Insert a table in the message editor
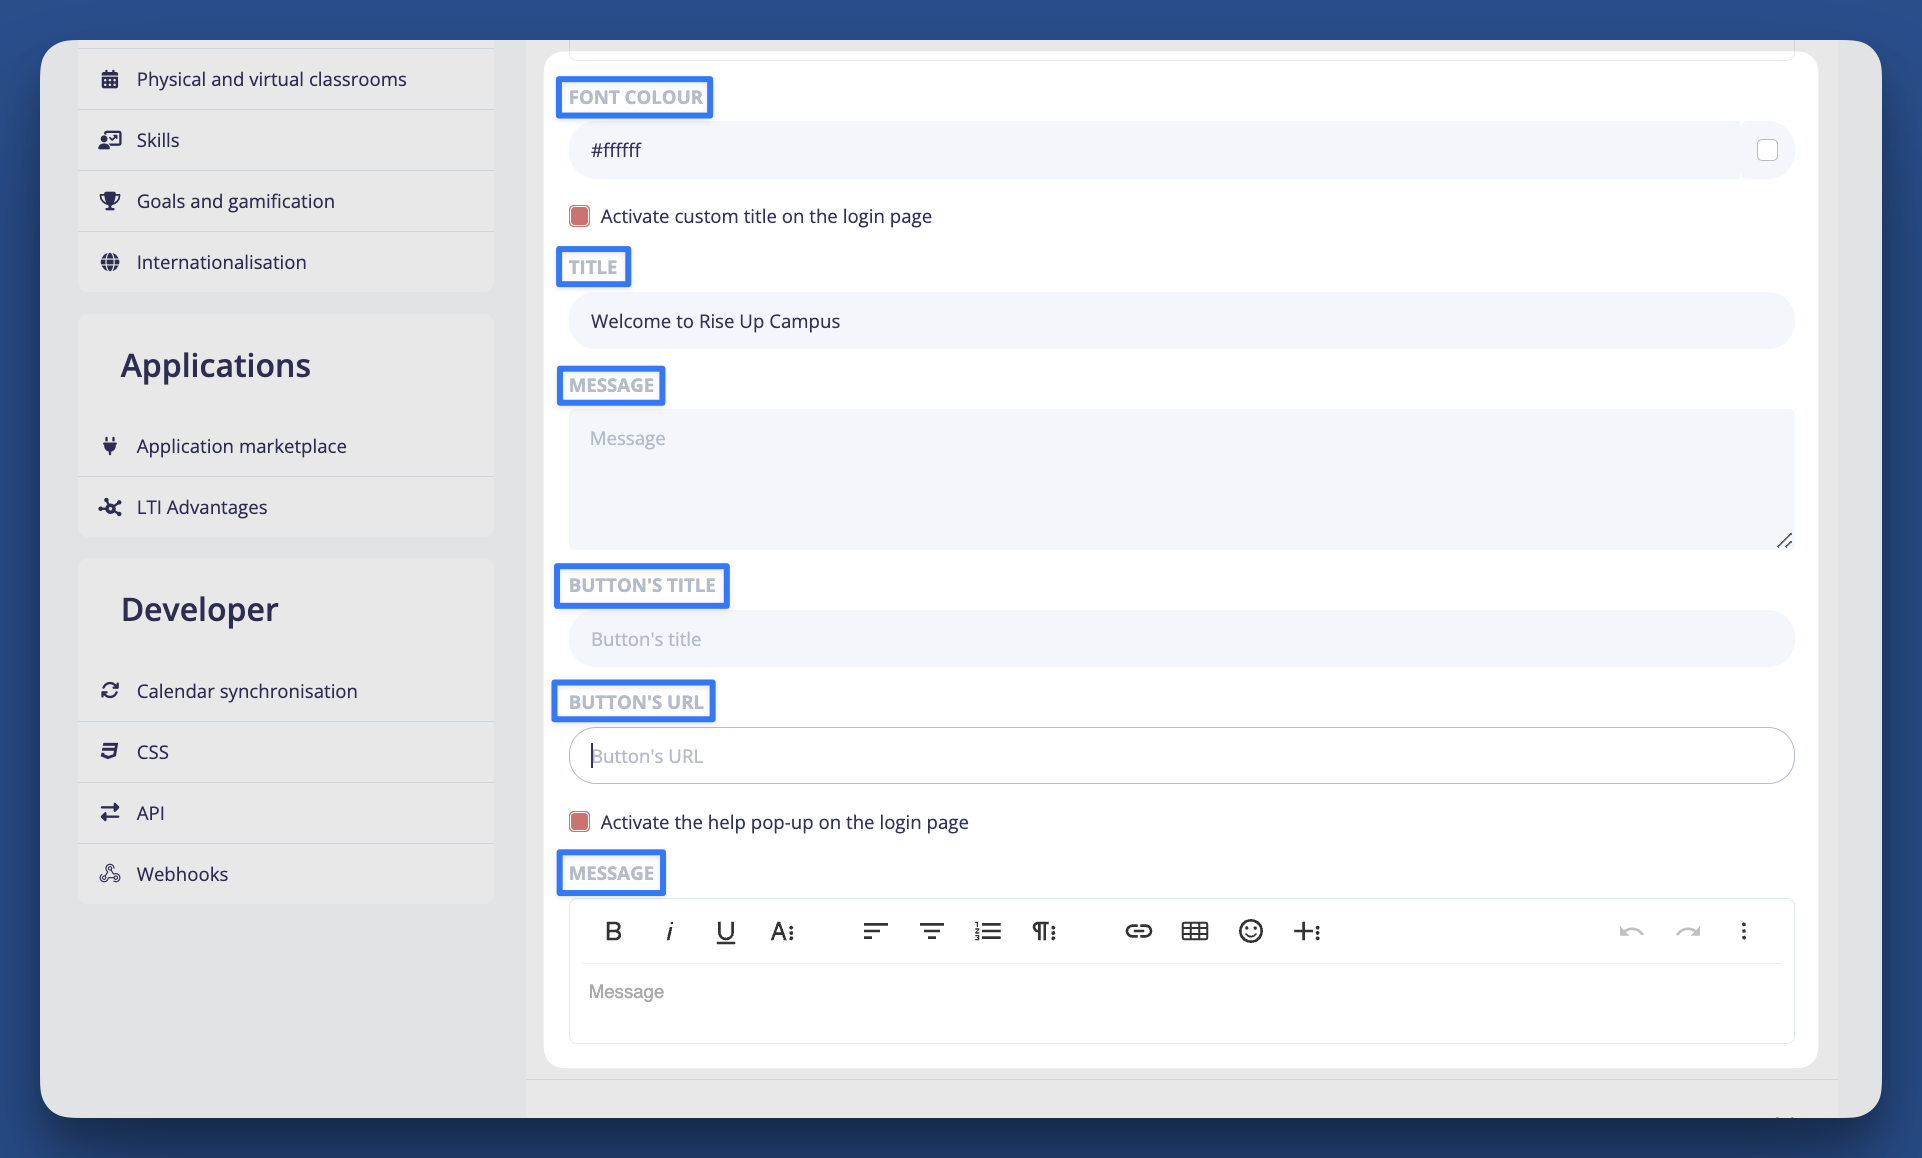Image resolution: width=1922 pixels, height=1158 pixels. pyautogui.click(x=1194, y=931)
